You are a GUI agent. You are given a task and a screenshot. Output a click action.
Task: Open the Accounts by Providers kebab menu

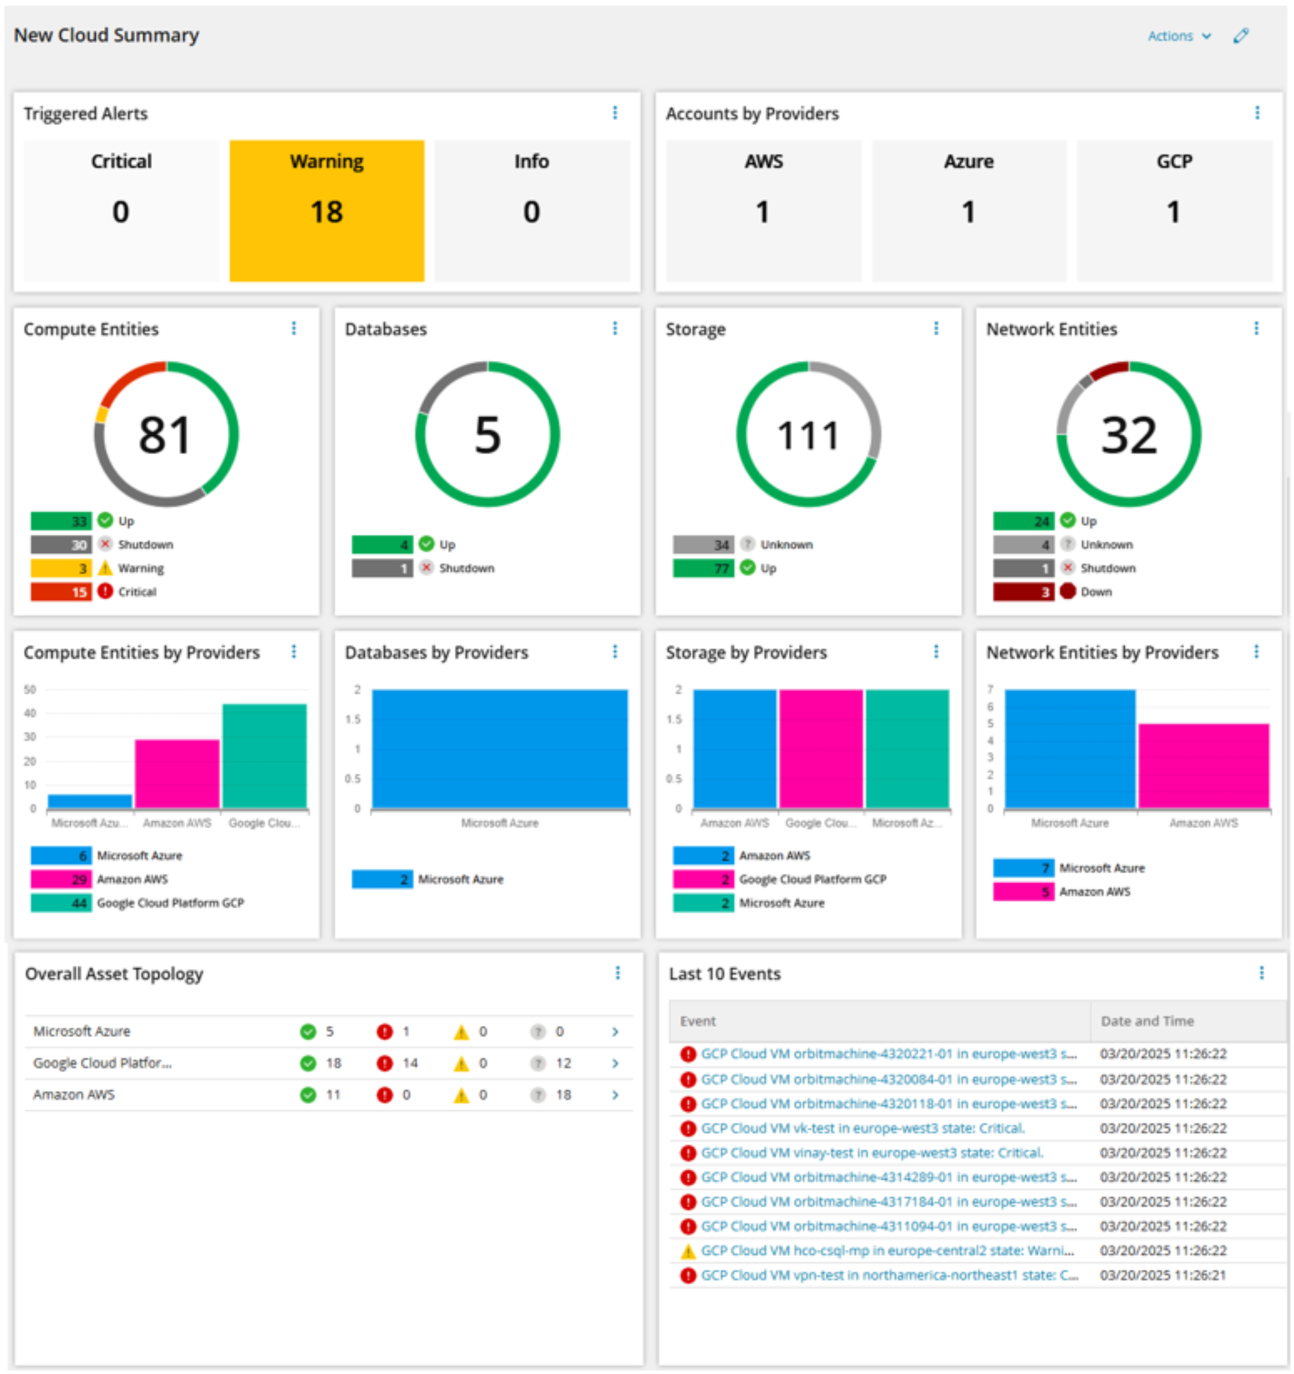click(x=1257, y=113)
